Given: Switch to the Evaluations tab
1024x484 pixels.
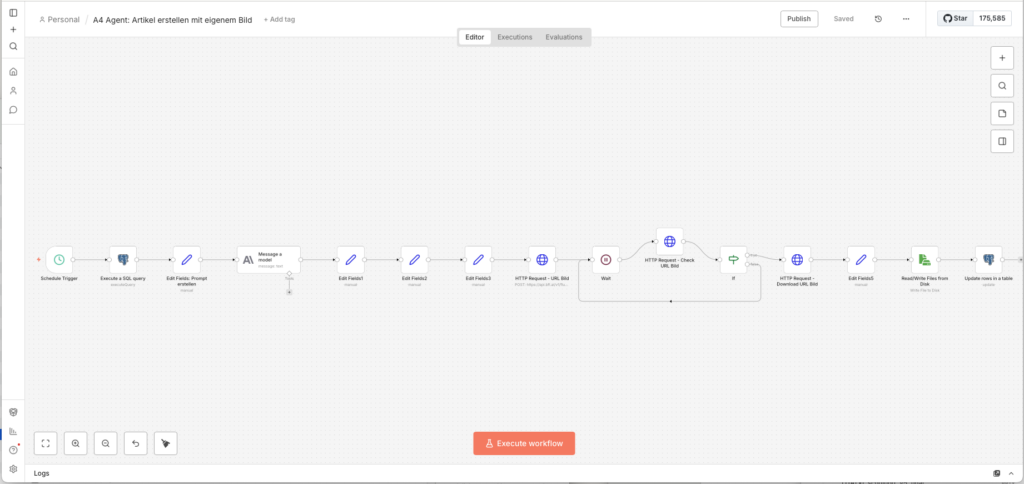Looking at the screenshot, I should tap(564, 37).
